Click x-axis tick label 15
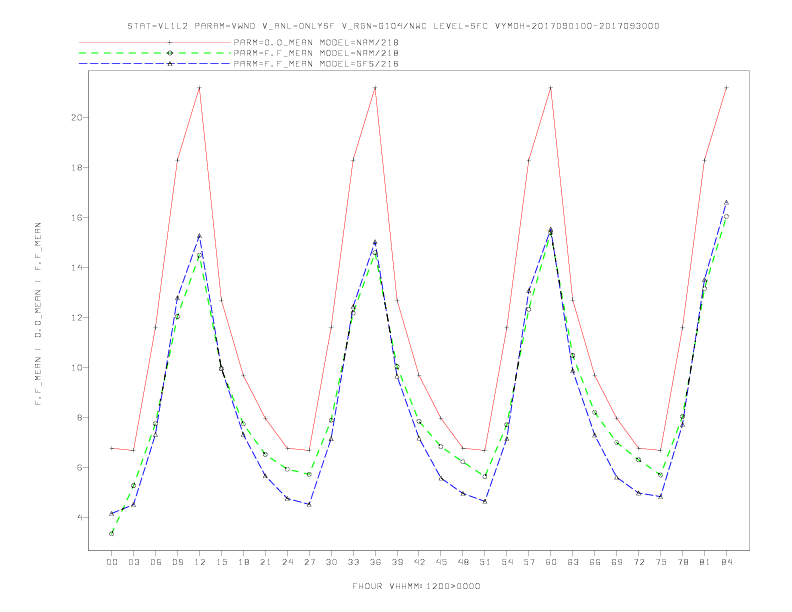792x612 pixels. (221, 562)
